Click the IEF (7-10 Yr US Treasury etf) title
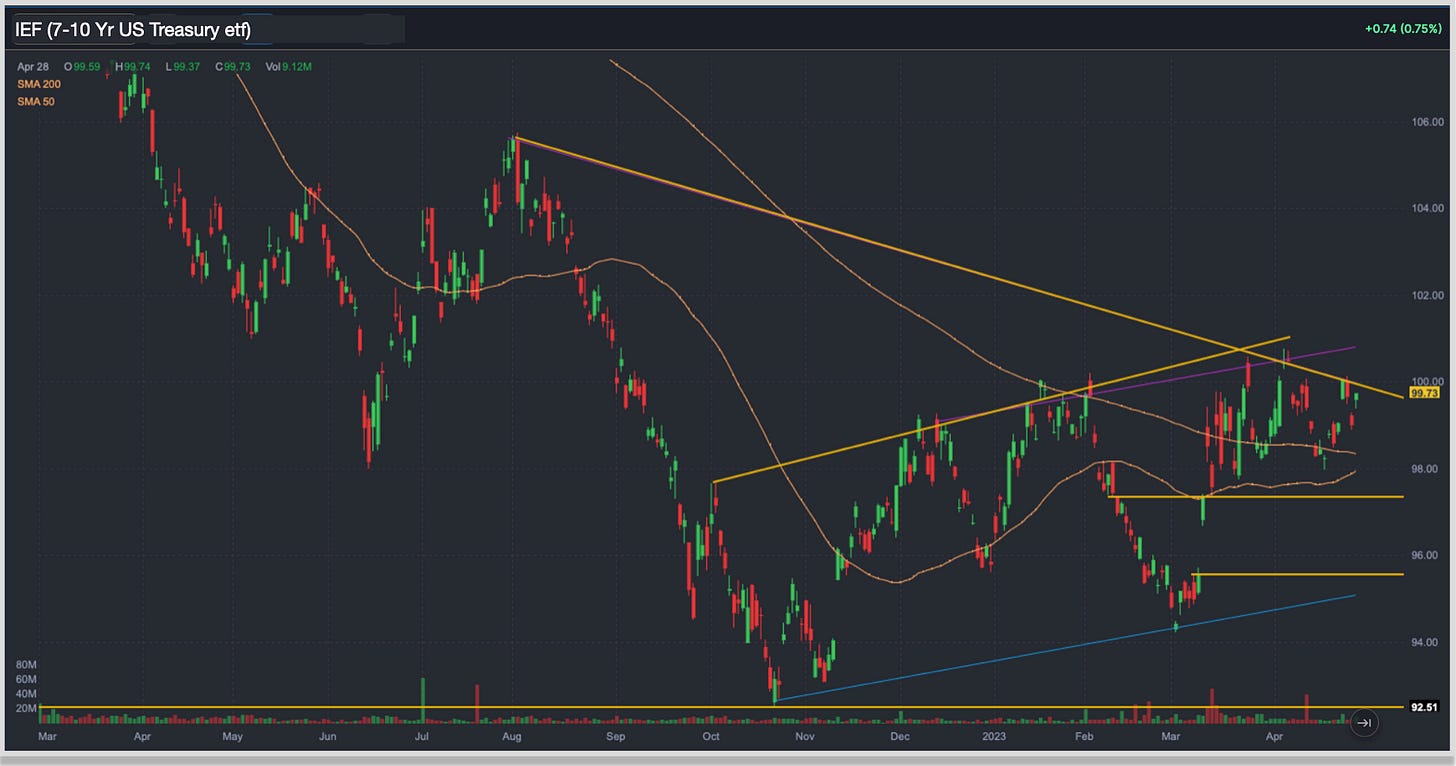Image resolution: width=1456 pixels, height=766 pixels. point(132,30)
